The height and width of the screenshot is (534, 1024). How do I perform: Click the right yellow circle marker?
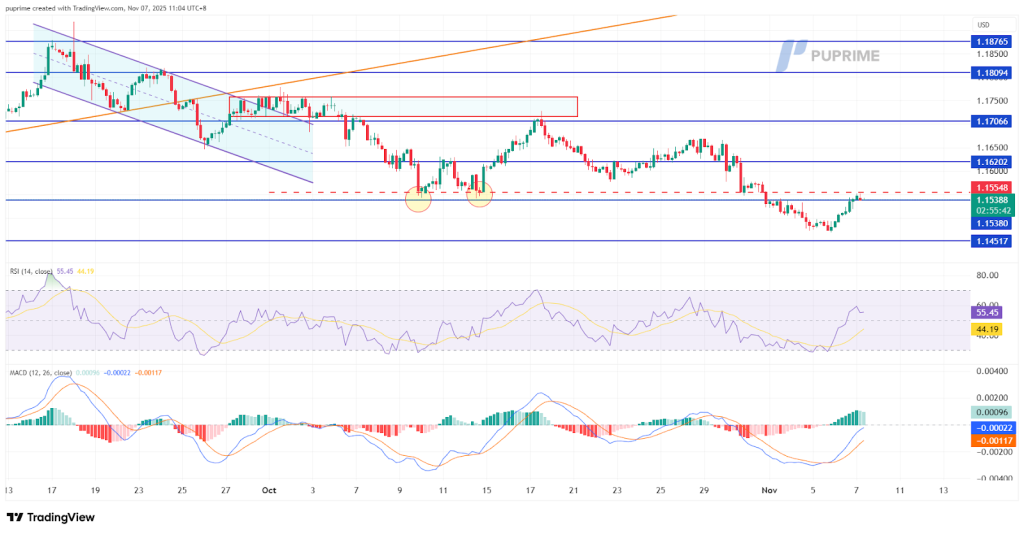(x=479, y=194)
